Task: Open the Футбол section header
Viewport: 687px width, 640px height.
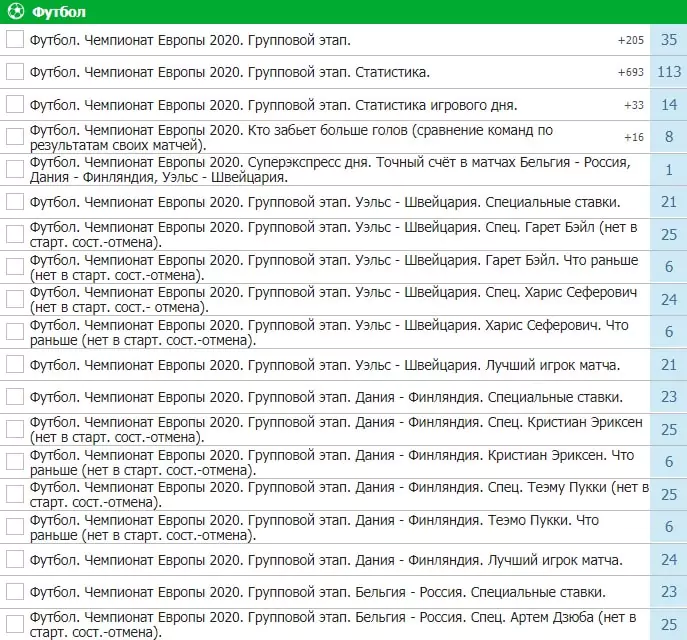Action: pyautogui.click(x=344, y=12)
